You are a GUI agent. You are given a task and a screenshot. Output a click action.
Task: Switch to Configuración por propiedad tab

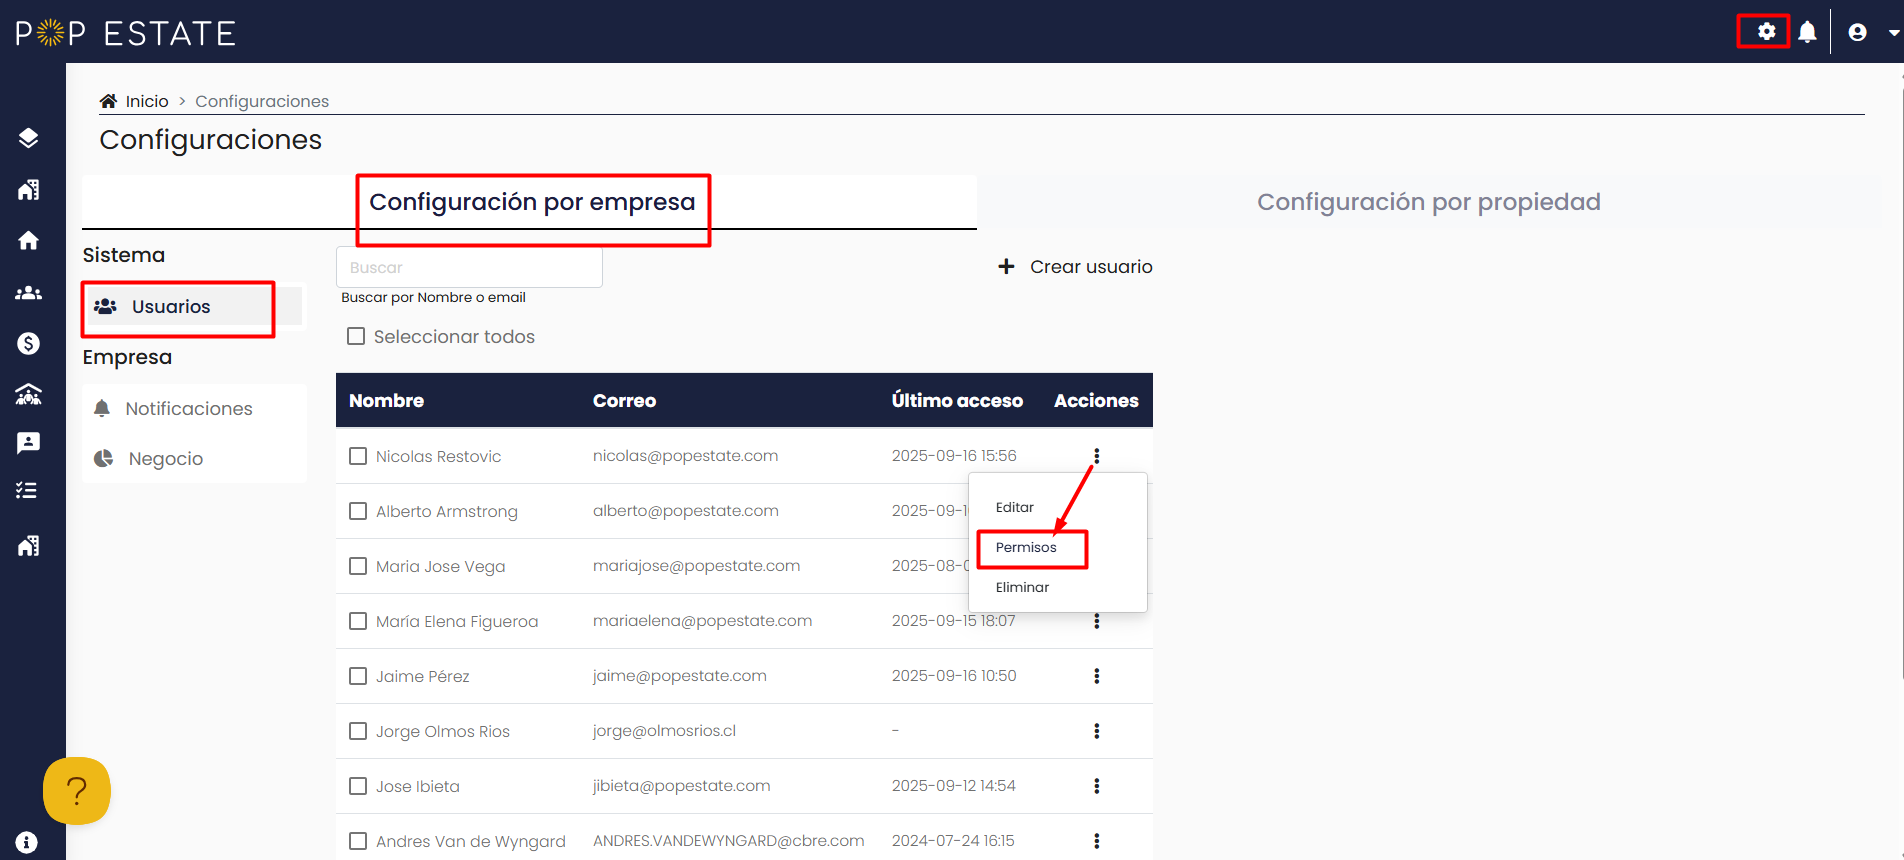1428,202
